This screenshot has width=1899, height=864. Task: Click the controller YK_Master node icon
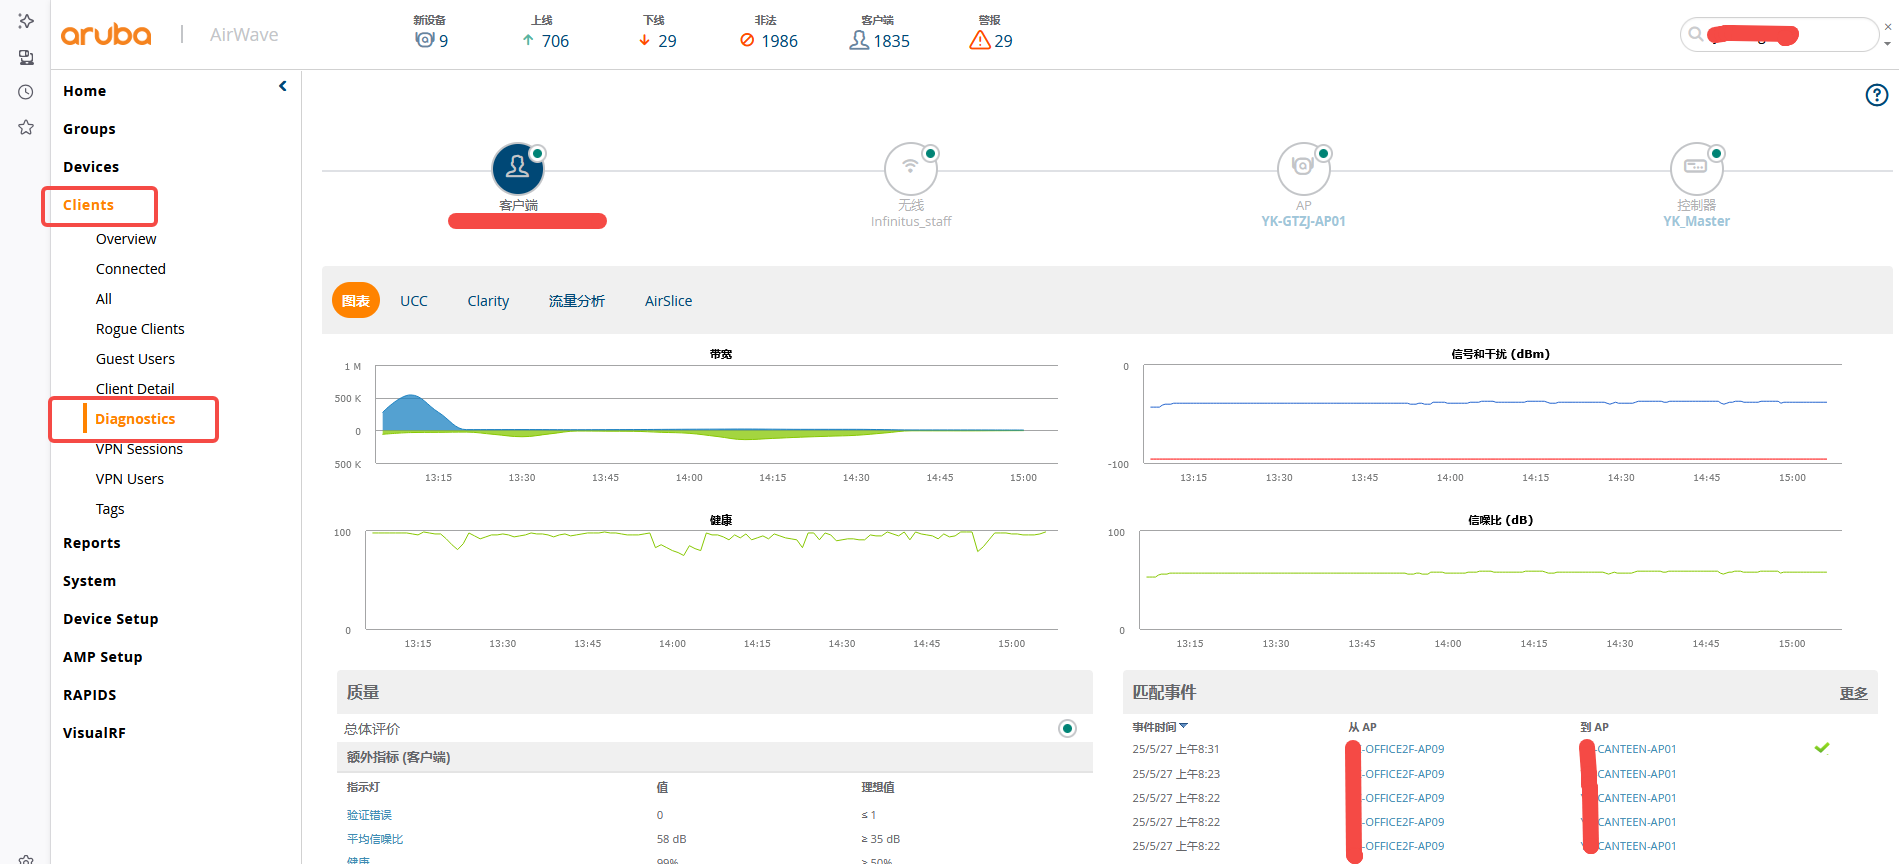tap(1696, 168)
